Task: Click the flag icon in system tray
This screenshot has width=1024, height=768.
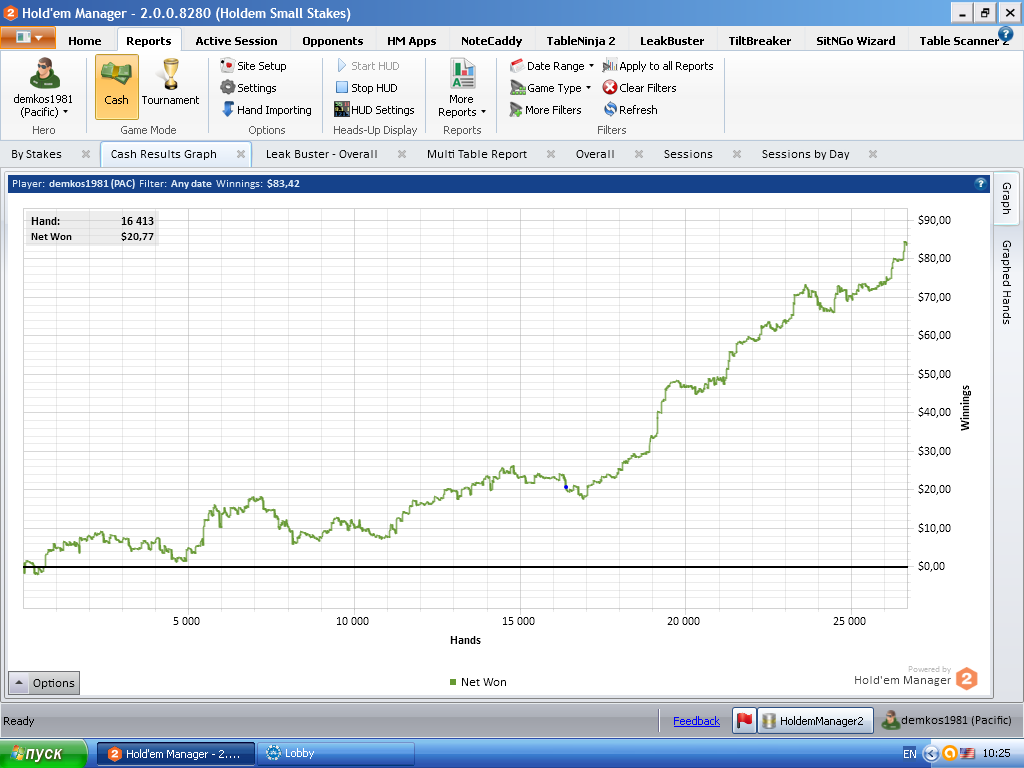Action: point(967,754)
